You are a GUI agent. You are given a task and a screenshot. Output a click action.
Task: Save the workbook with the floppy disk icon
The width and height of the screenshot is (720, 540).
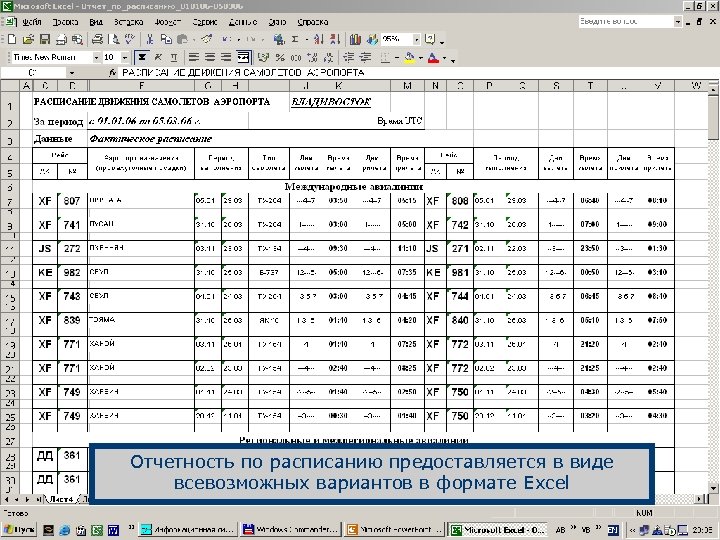point(45,39)
